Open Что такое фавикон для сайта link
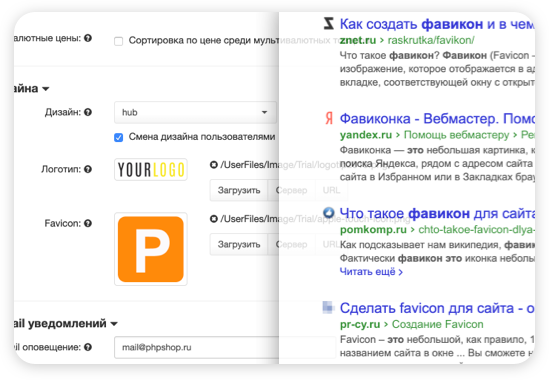This screenshot has height=380, width=549. tap(437, 213)
